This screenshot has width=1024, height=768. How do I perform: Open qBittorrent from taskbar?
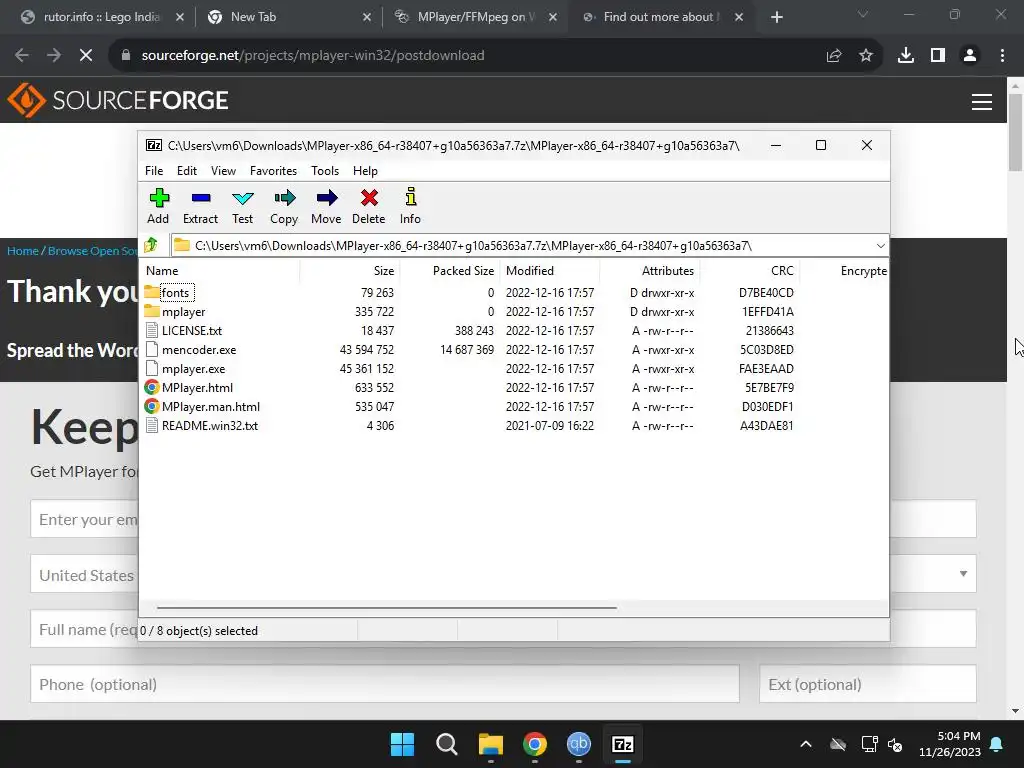579,743
